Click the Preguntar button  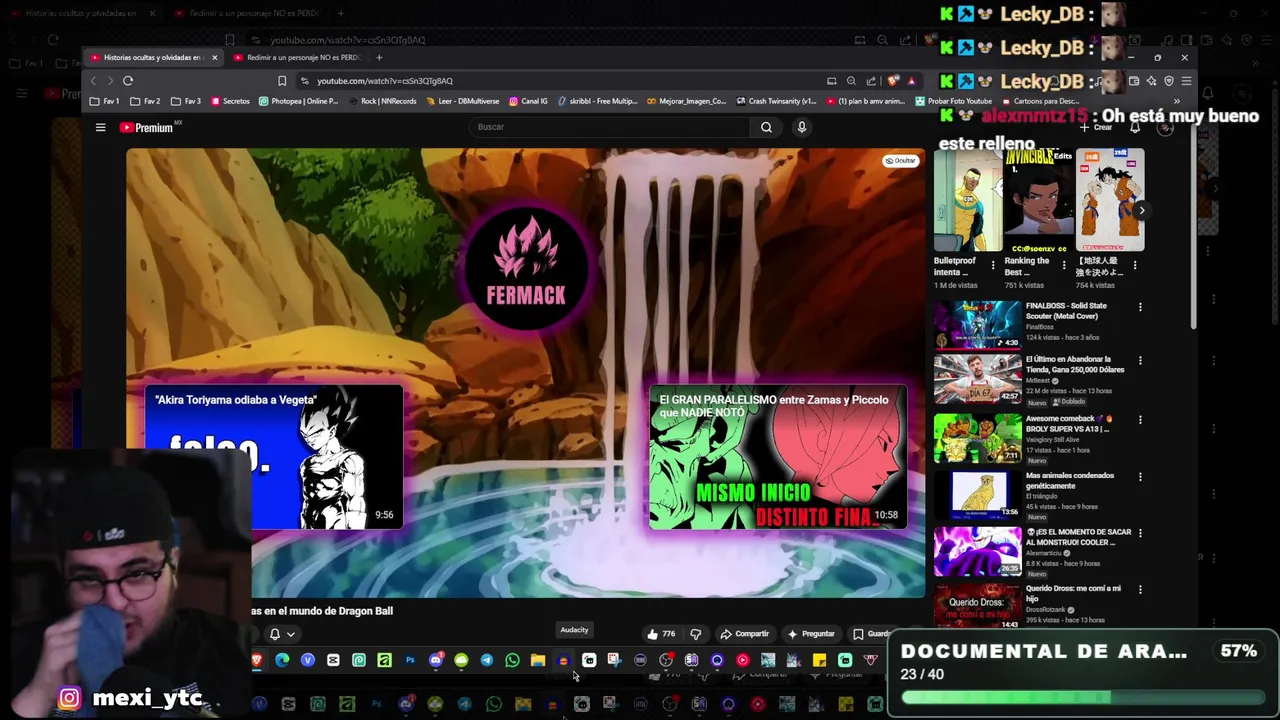tap(811, 634)
